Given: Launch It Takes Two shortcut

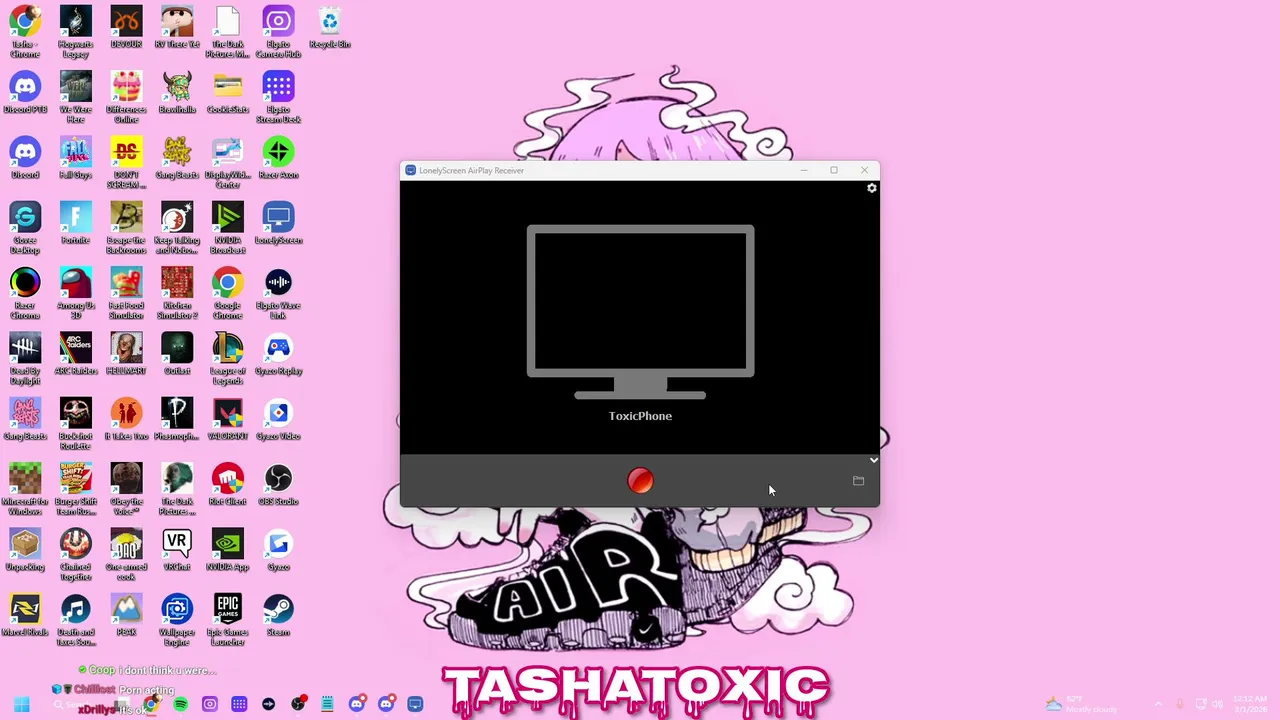Looking at the screenshot, I should 126,420.
